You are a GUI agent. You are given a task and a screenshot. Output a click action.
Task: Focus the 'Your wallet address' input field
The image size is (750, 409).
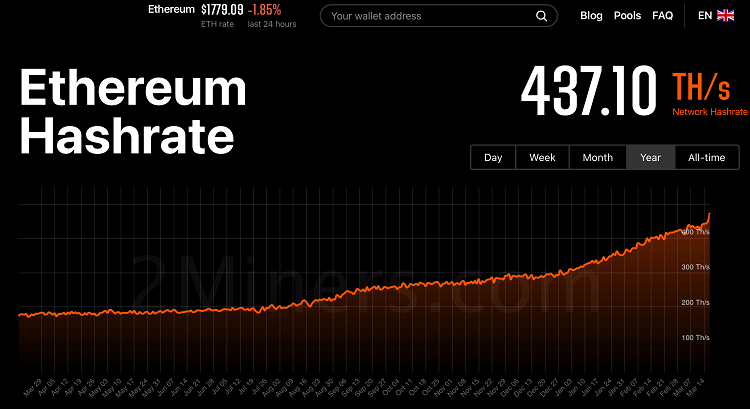[x=439, y=16]
